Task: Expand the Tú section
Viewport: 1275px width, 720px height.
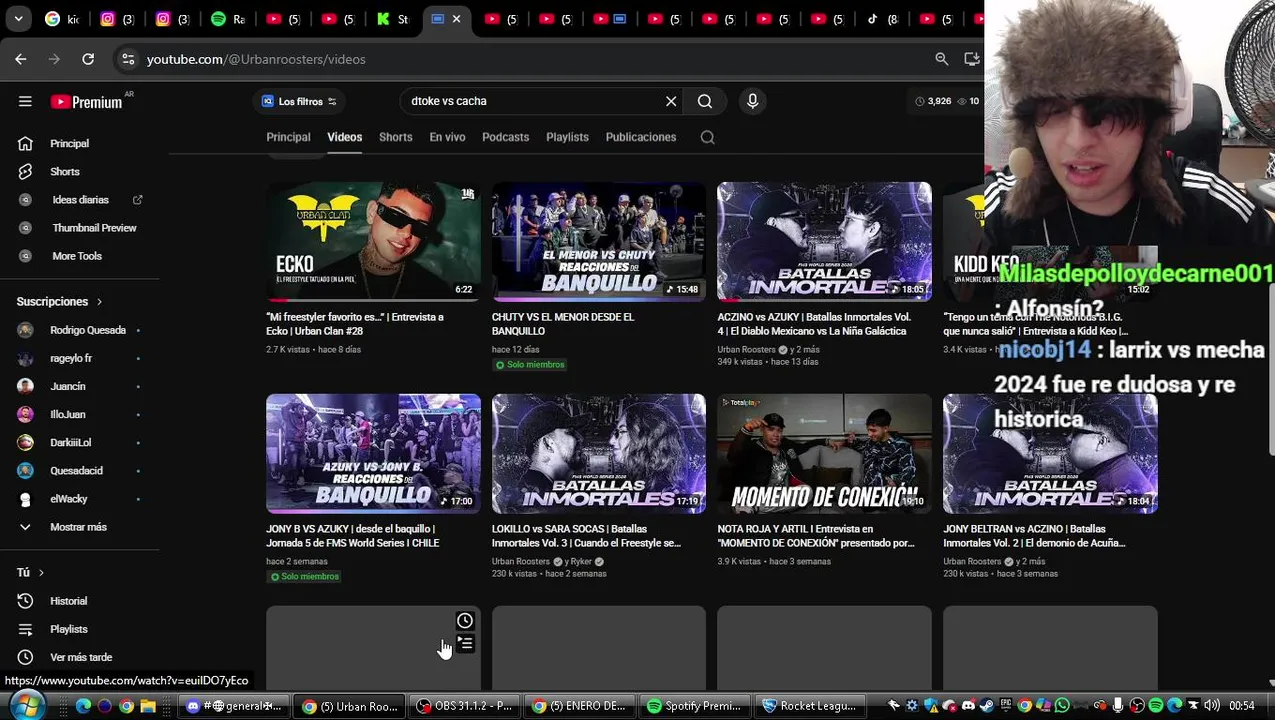Action: (31, 573)
